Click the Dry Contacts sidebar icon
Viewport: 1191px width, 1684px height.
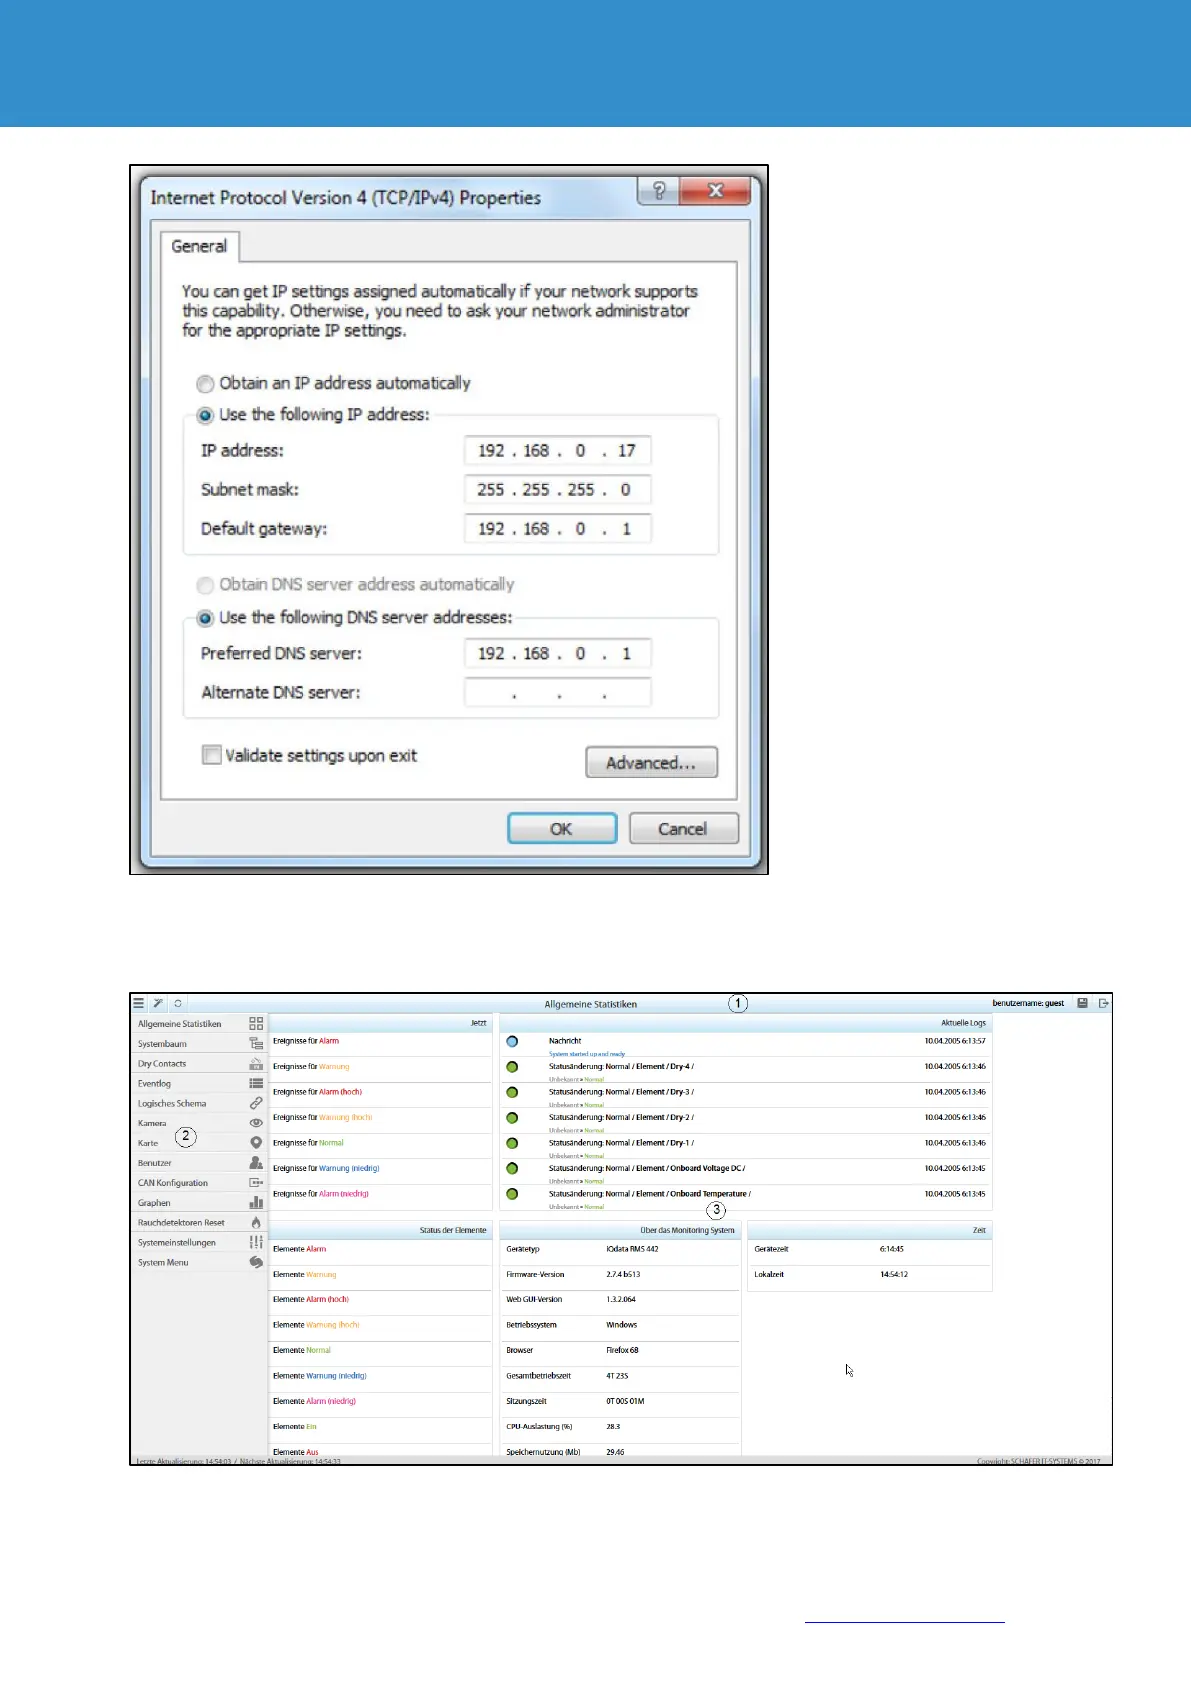[256, 1064]
